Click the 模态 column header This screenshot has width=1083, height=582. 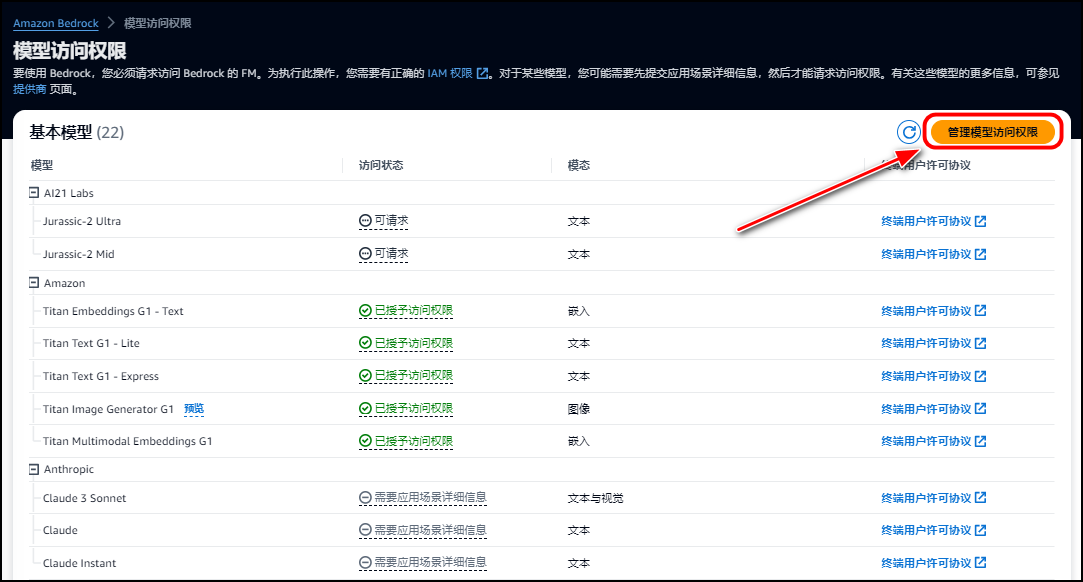(x=579, y=165)
